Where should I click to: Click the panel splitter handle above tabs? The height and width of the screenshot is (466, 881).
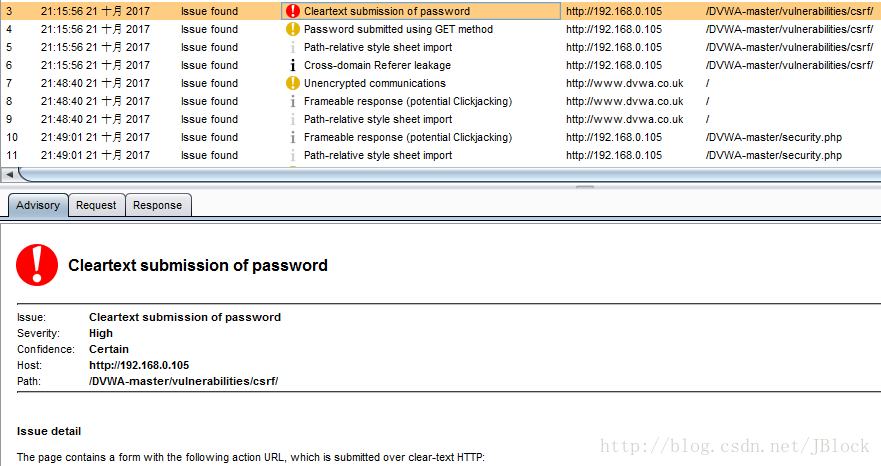pos(584,187)
